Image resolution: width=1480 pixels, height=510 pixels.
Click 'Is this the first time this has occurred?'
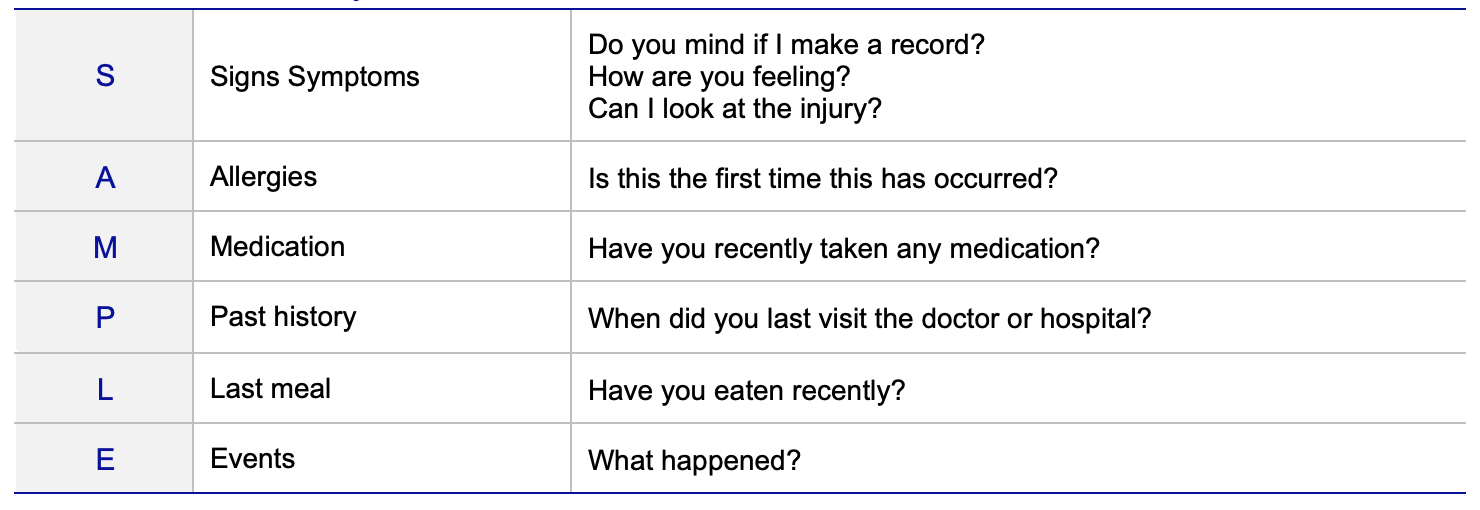coord(823,179)
